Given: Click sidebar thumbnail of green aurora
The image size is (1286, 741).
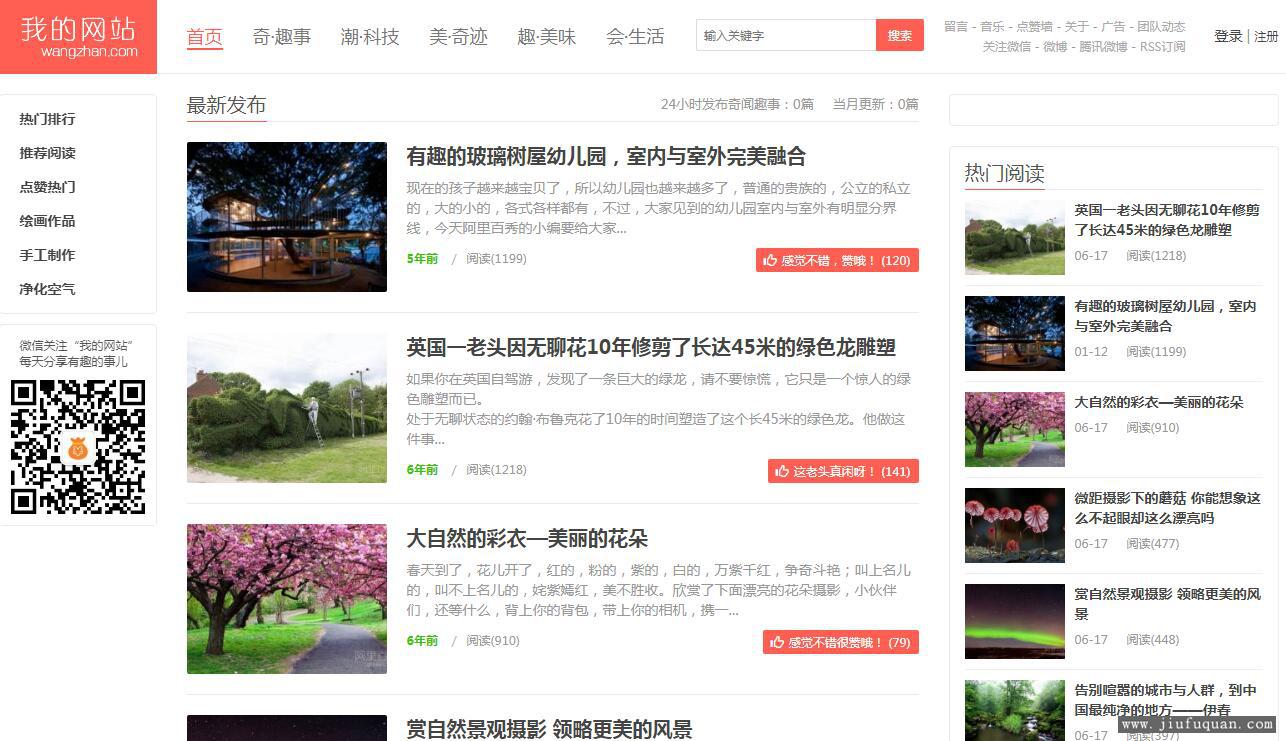Looking at the screenshot, I should click(1015, 622).
